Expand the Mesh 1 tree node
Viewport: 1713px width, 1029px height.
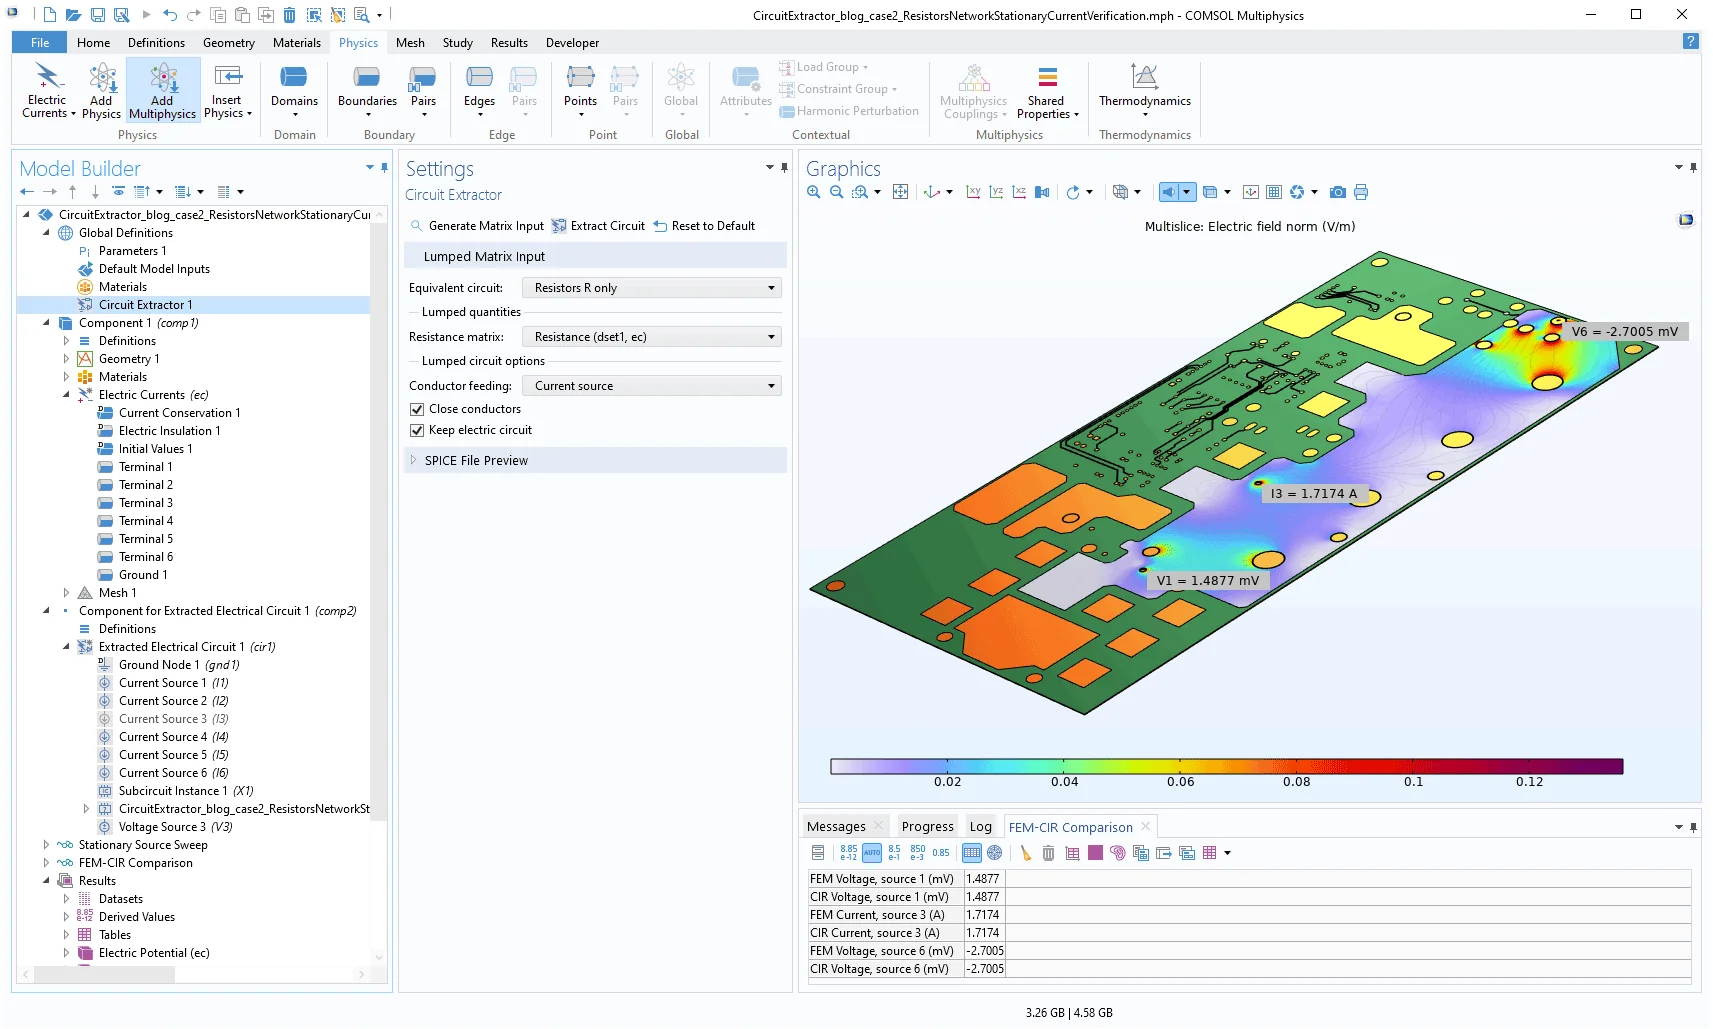pyautogui.click(x=67, y=593)
